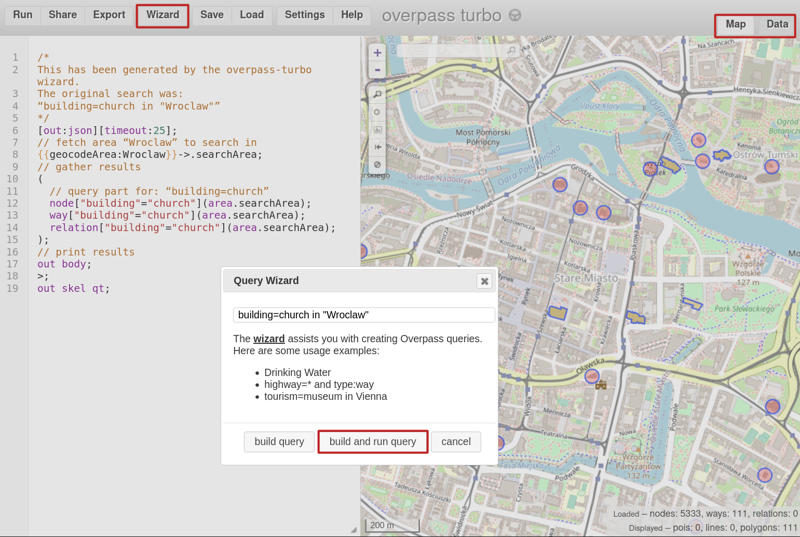This screenshot has width=800, height=537.
Task: Click the Query Wizard dialog title
Action: click(266, 280)
